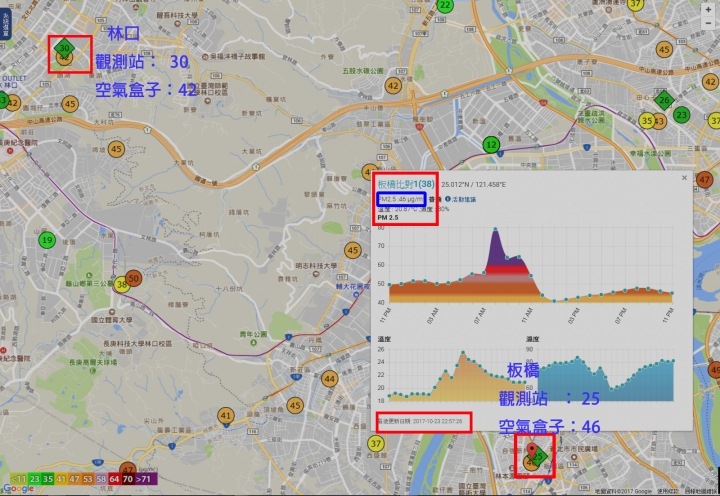720x496 pixels.
Task: Click the 64 red legend swatch
Action: [x=114, y=479]
